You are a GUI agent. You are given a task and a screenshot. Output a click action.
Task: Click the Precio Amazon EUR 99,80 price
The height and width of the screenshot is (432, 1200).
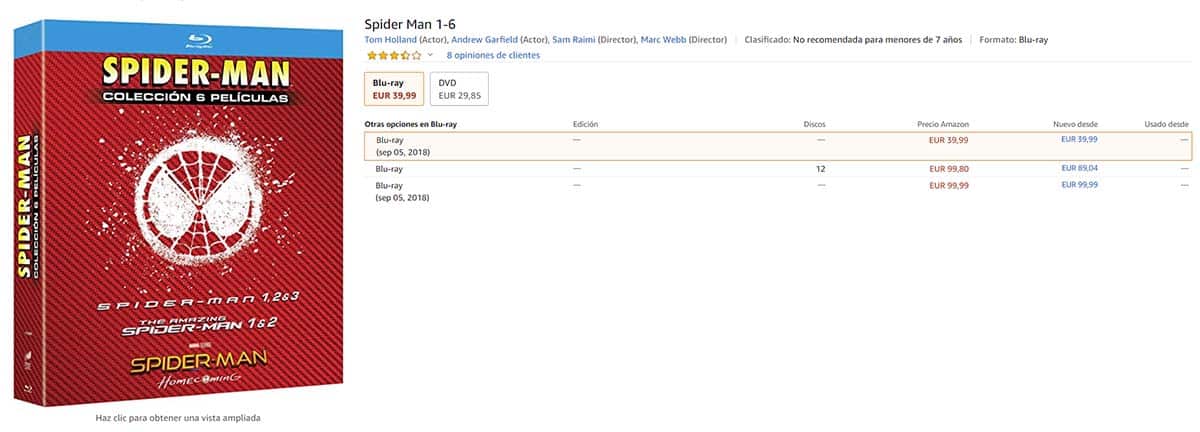pyautogui.click(x=948, y=169)
